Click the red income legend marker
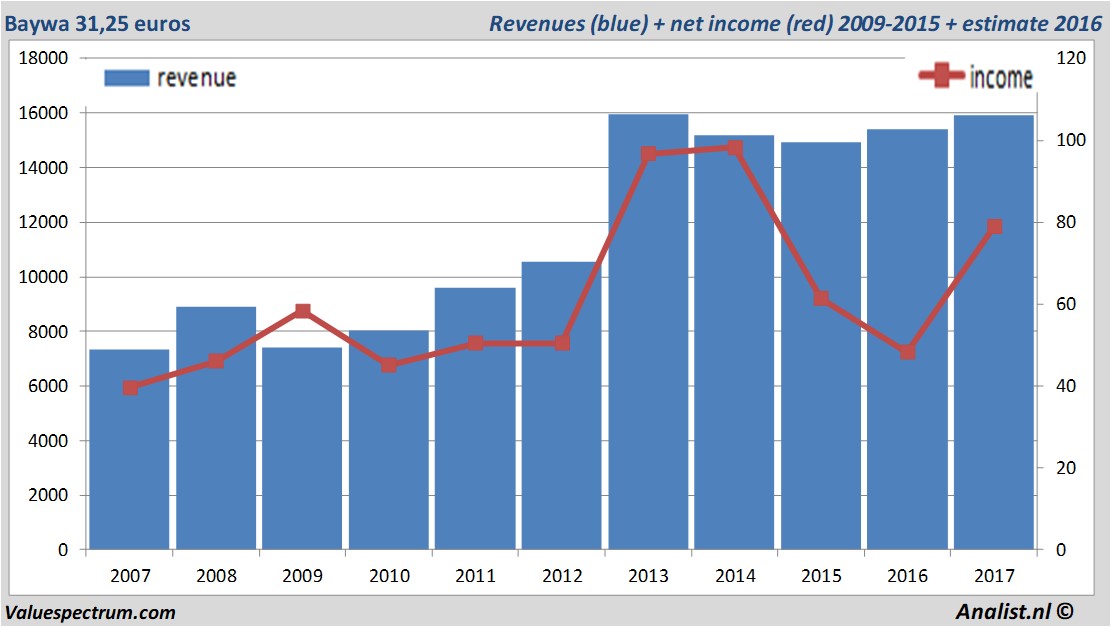Screen dimensions: 1111x627 942,75
